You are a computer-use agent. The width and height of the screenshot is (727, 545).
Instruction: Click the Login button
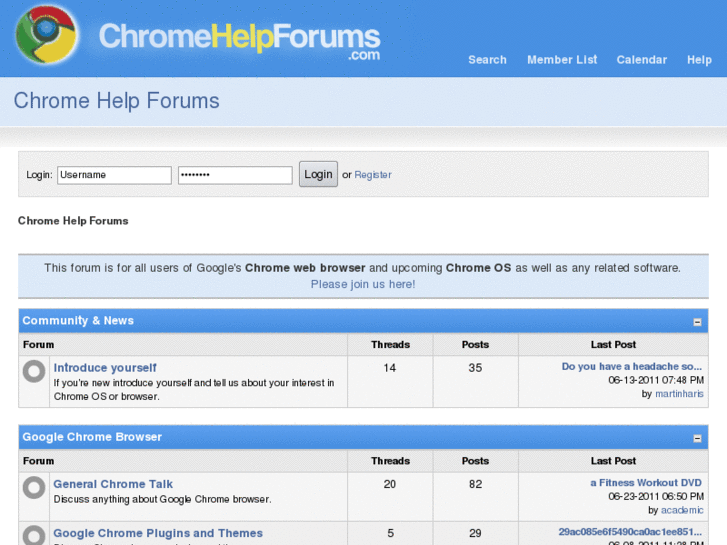coord(318,174)
